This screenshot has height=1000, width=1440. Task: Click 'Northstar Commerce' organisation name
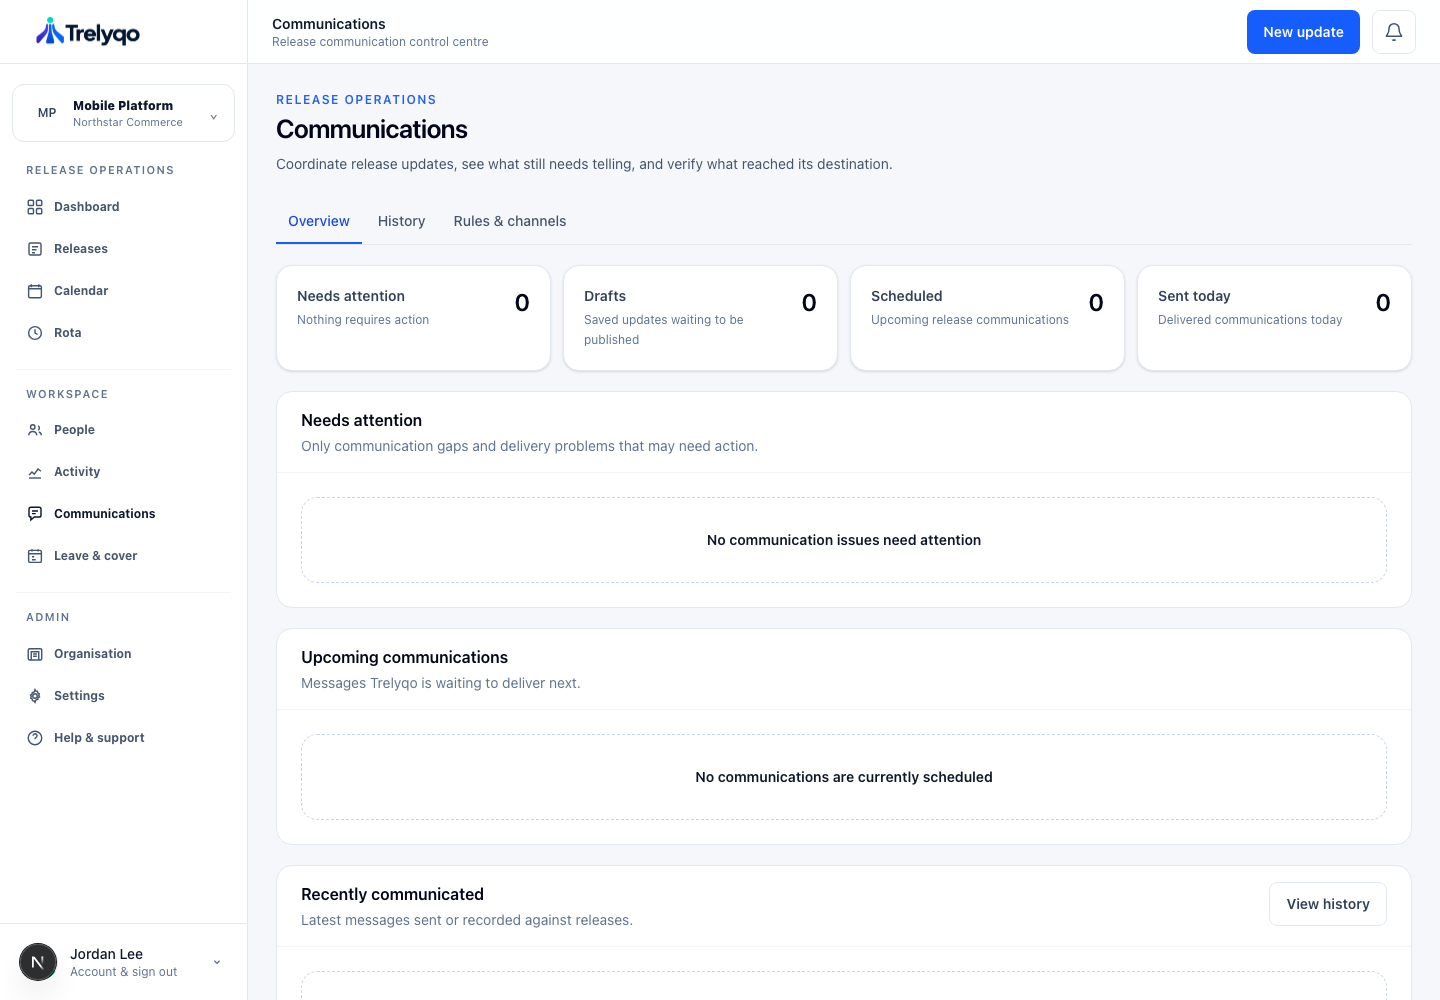click(x=128, y=122)
